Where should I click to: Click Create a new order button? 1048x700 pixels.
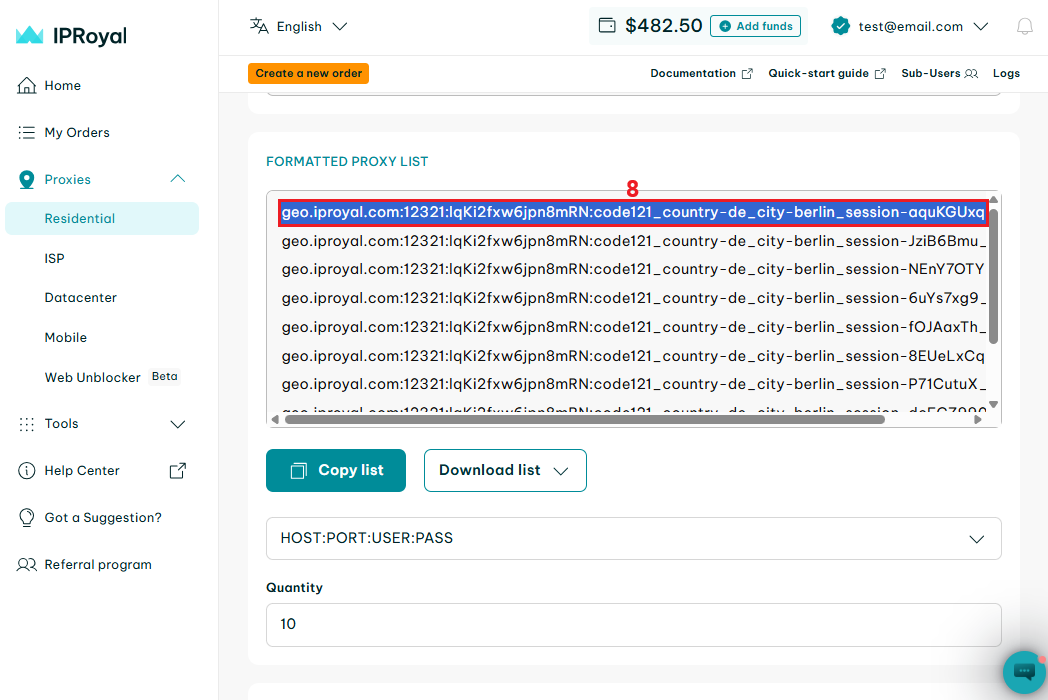(x=308, y=74)
